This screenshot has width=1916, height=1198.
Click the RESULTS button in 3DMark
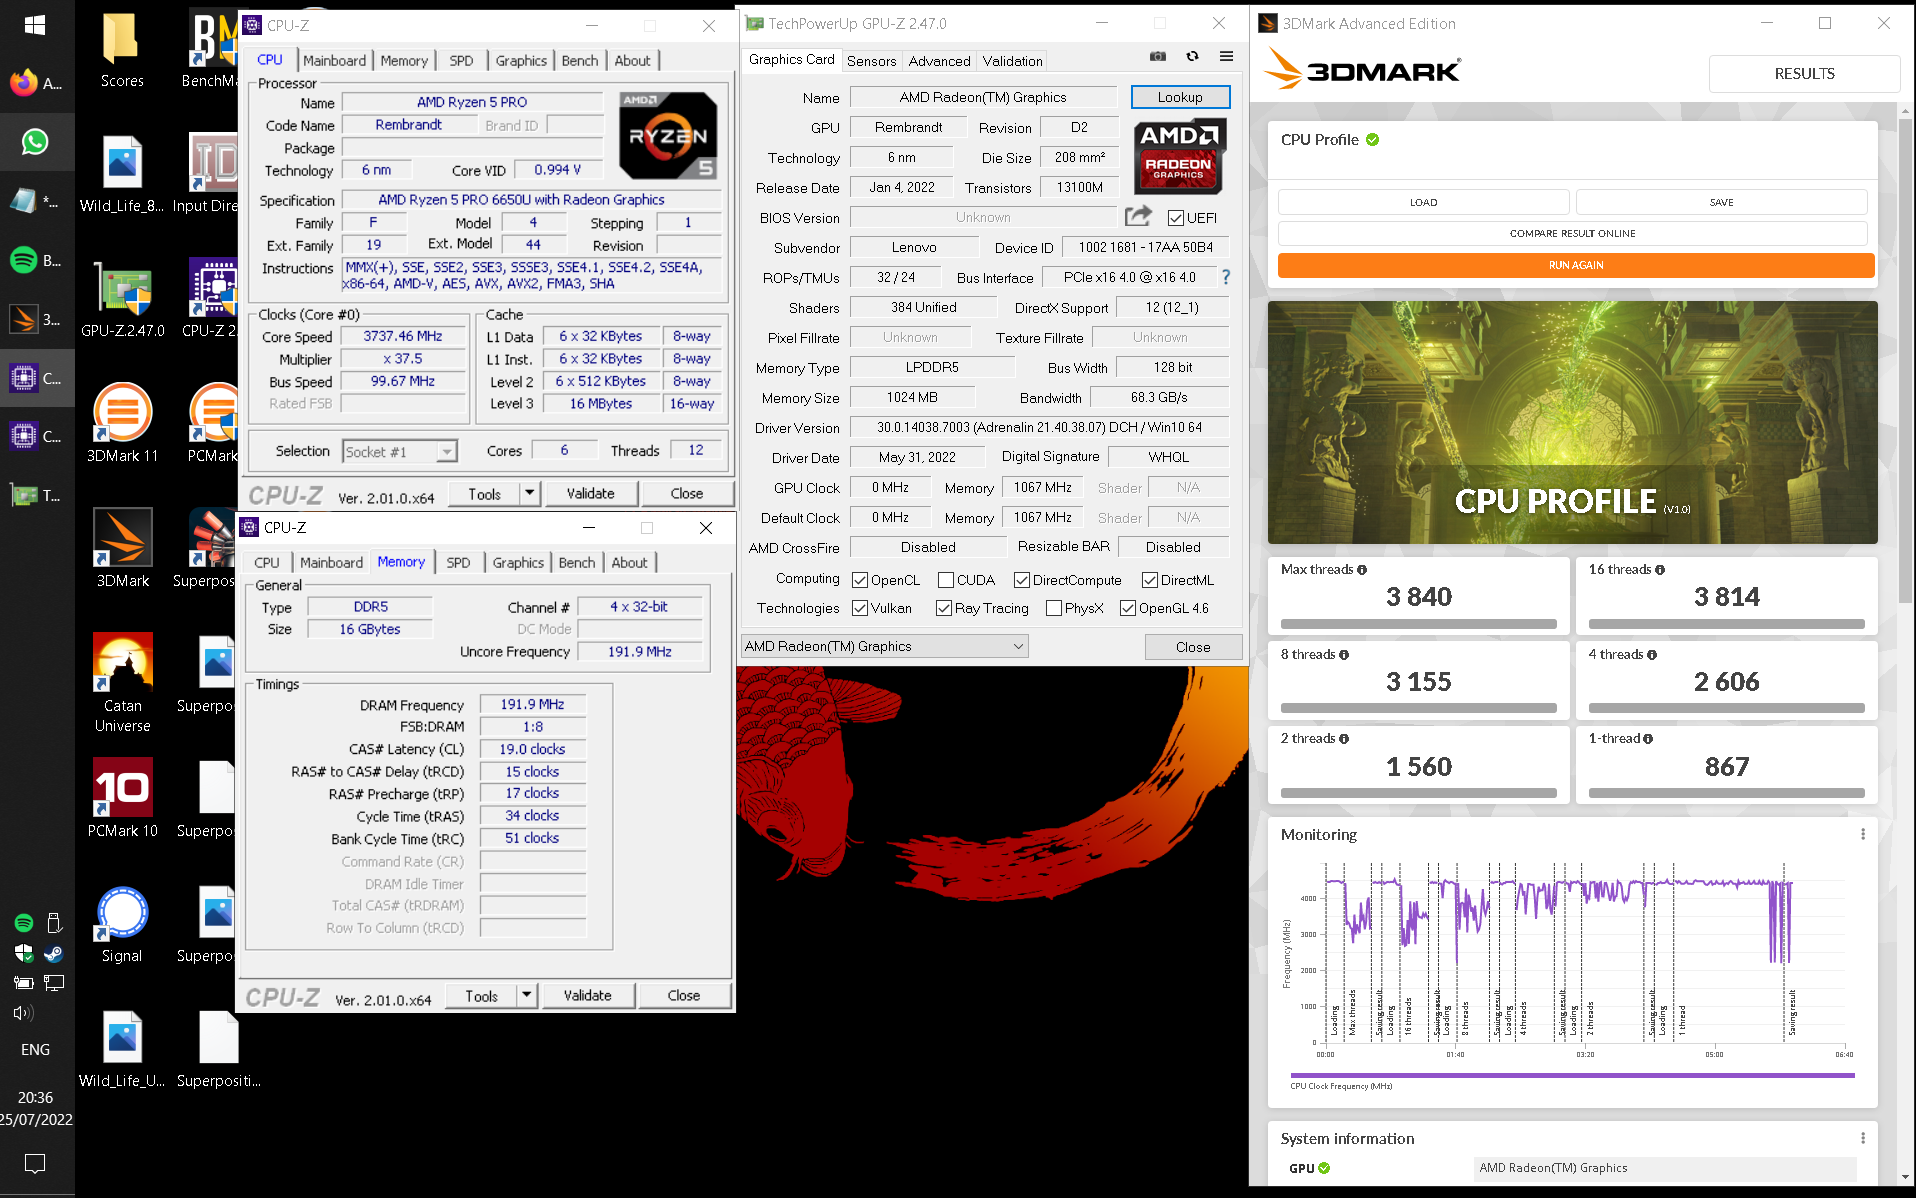point(1804,73)
